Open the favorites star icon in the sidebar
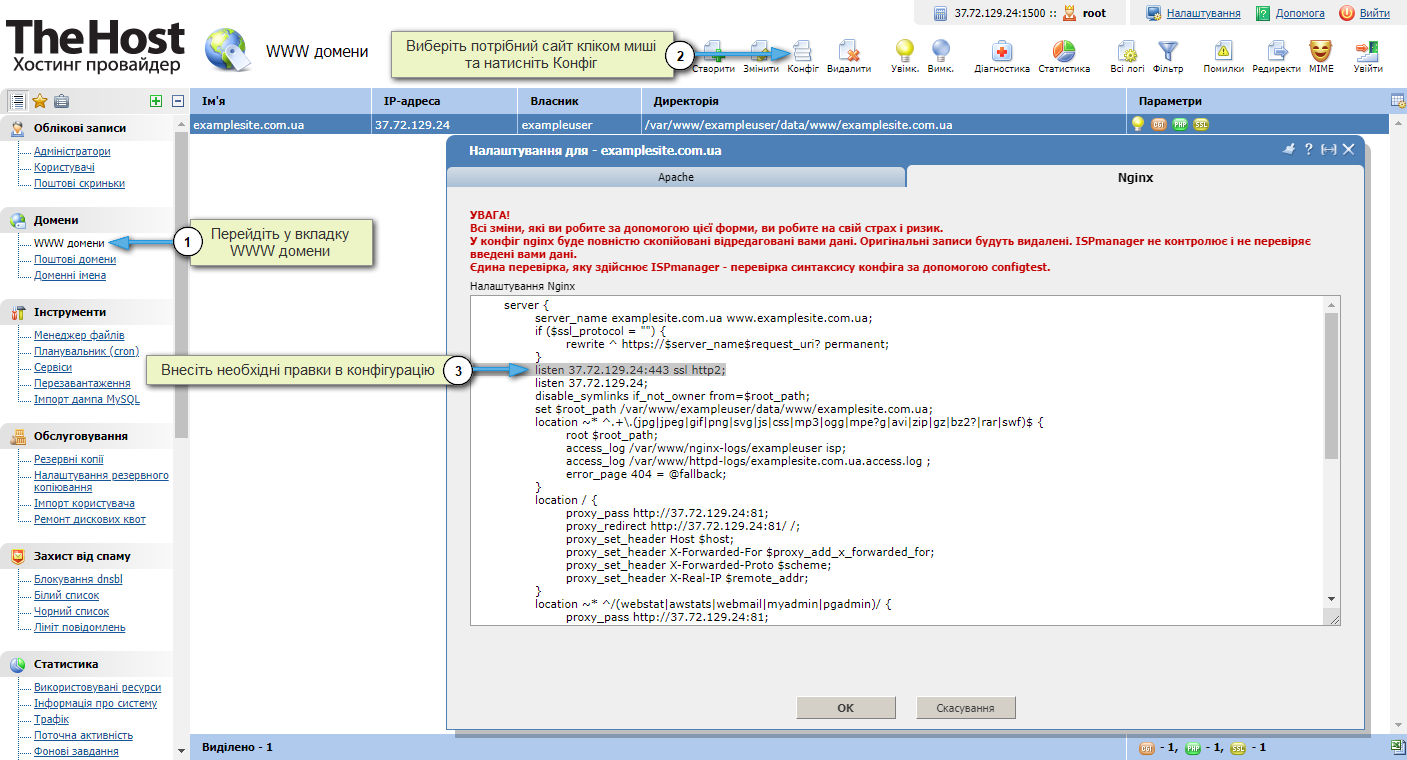The height and width of the screenshot is (760, 1407). click(x=40, y=100)
